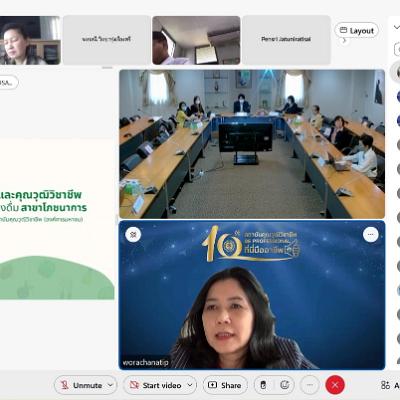Click the conference room video feed
This screenshot has width=400, height=400.
click(x=252, y=144)
